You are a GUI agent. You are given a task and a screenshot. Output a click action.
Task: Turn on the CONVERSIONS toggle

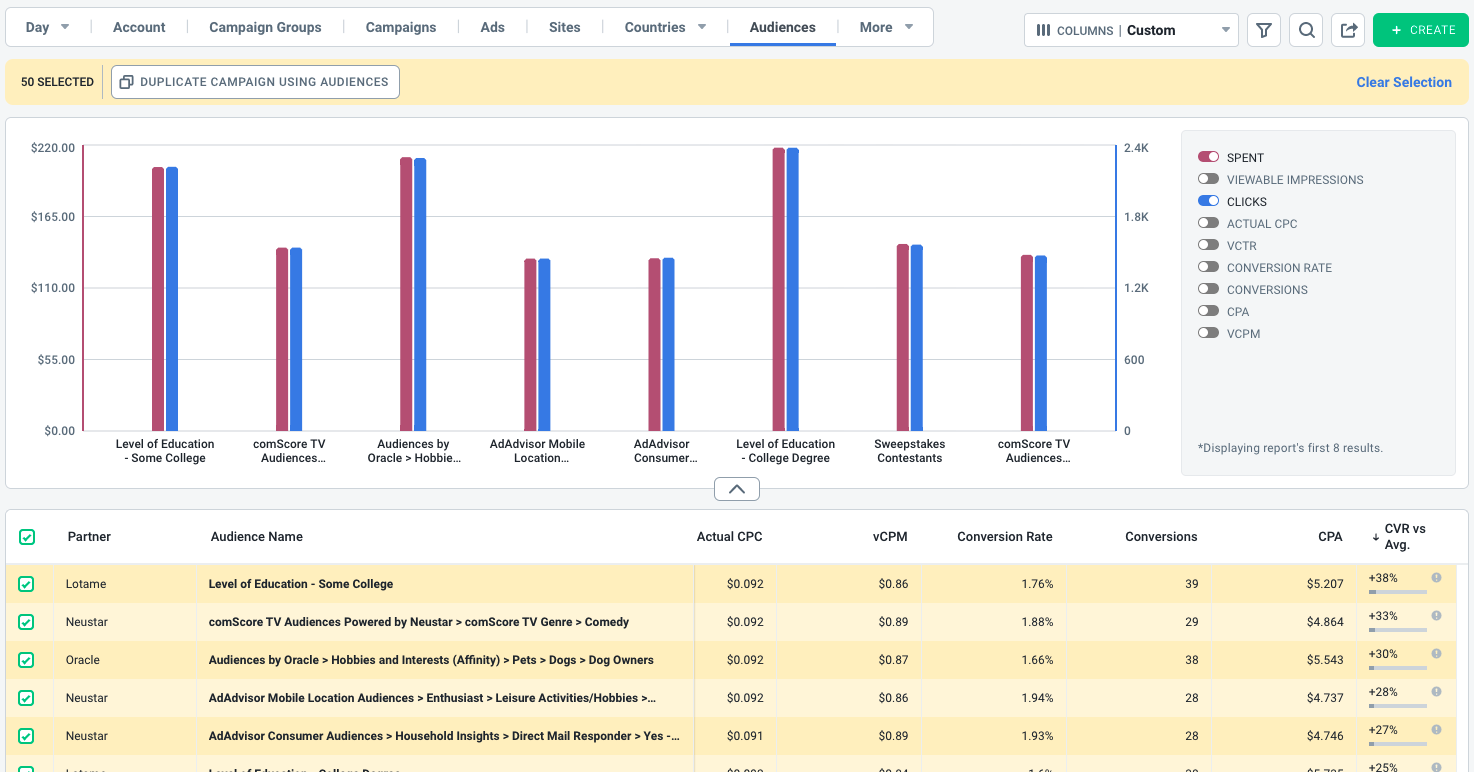point(1208,289)
